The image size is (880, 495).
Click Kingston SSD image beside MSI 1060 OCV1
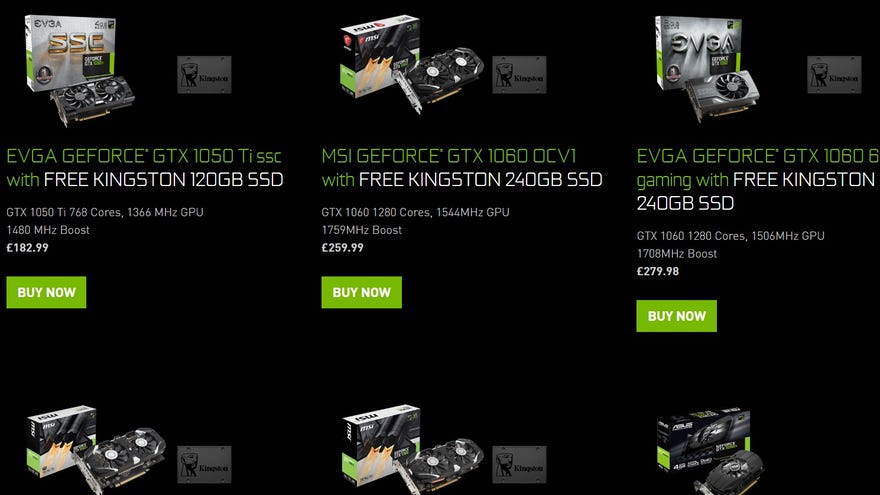[x=519, y=75]
